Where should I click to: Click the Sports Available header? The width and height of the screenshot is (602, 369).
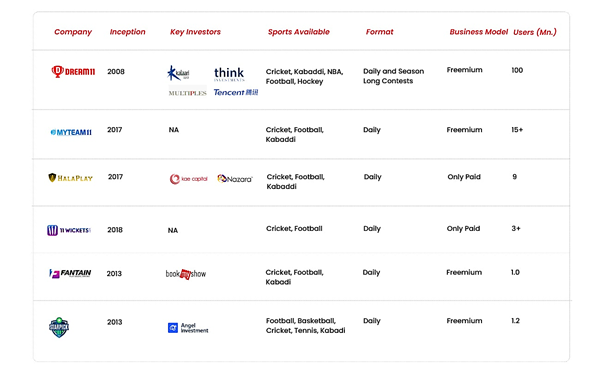pos(299,32)
